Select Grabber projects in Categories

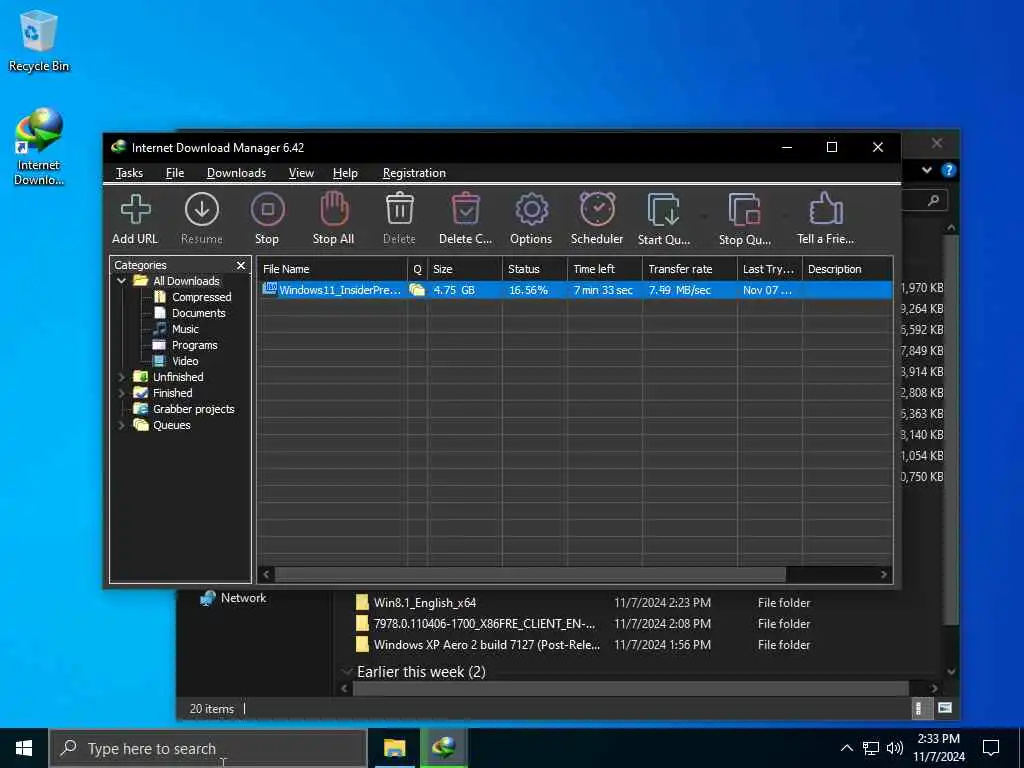pos(193,409)
